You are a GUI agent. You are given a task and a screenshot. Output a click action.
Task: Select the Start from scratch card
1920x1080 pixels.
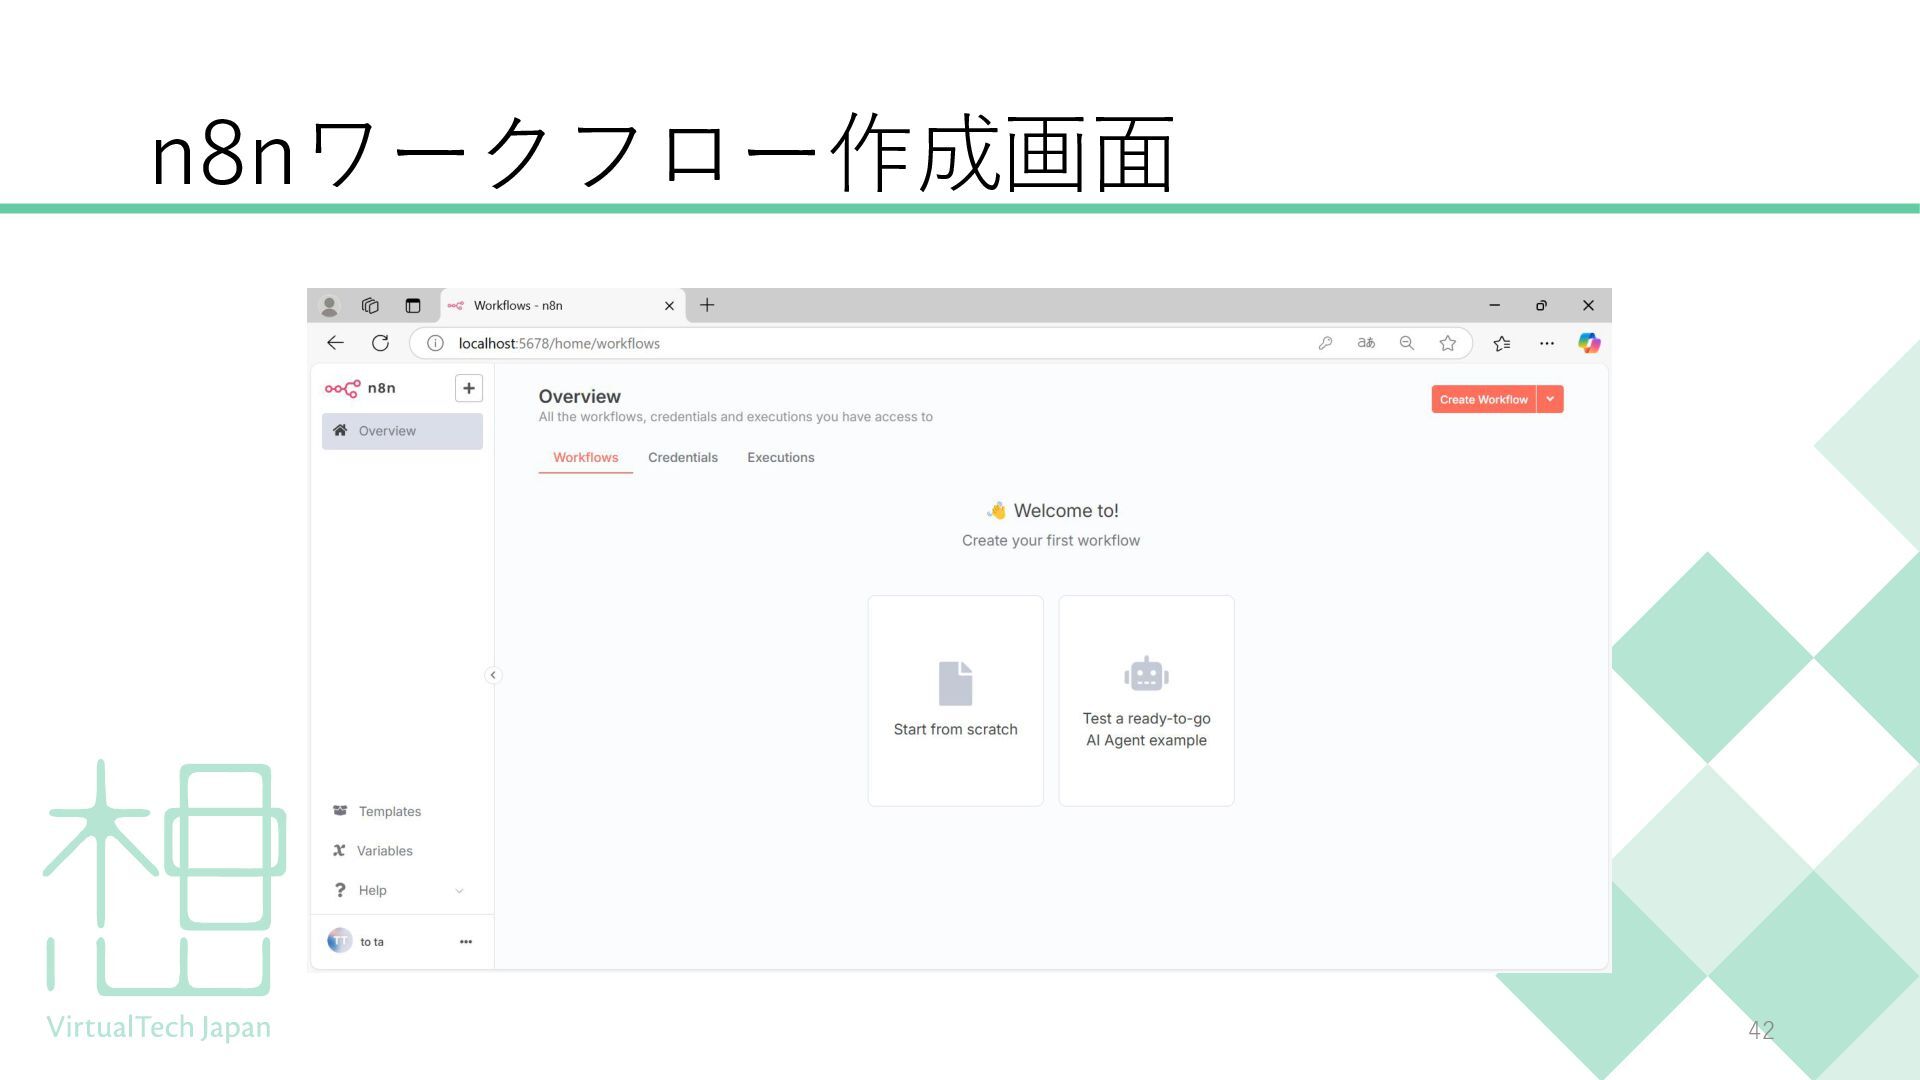(955, 700)
